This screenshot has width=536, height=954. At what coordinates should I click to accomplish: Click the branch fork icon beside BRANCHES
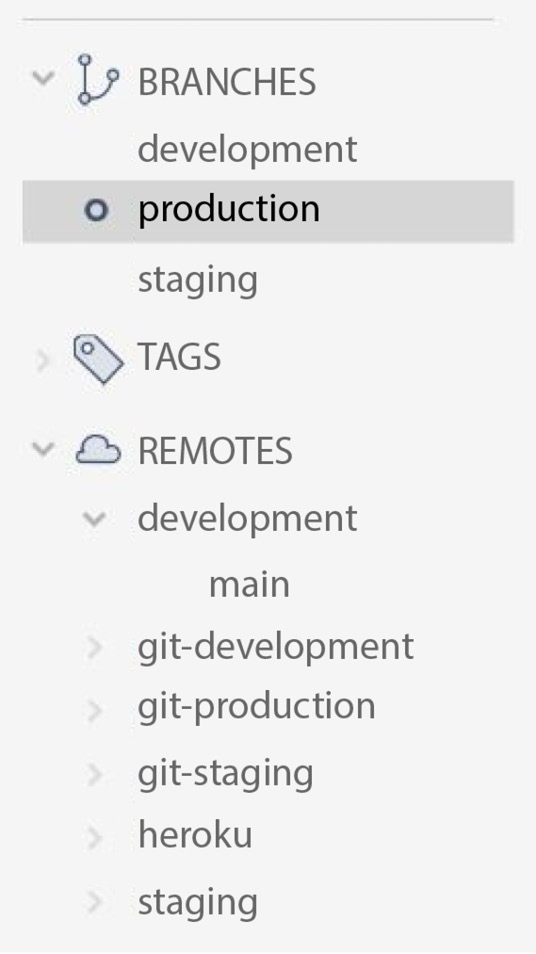(98, 80)
